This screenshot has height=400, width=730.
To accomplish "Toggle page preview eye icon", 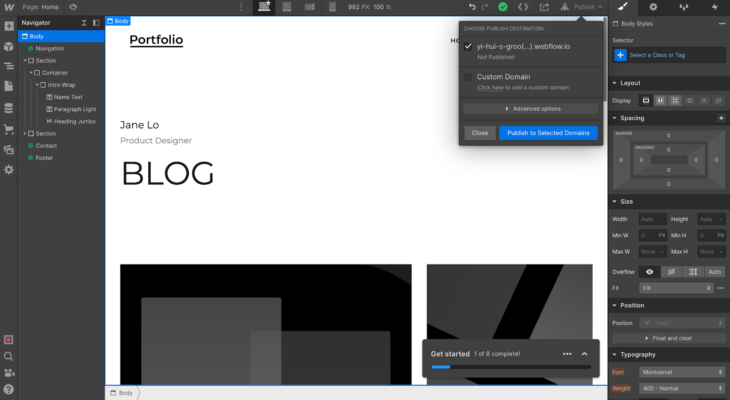I will (x=73, y=7).
